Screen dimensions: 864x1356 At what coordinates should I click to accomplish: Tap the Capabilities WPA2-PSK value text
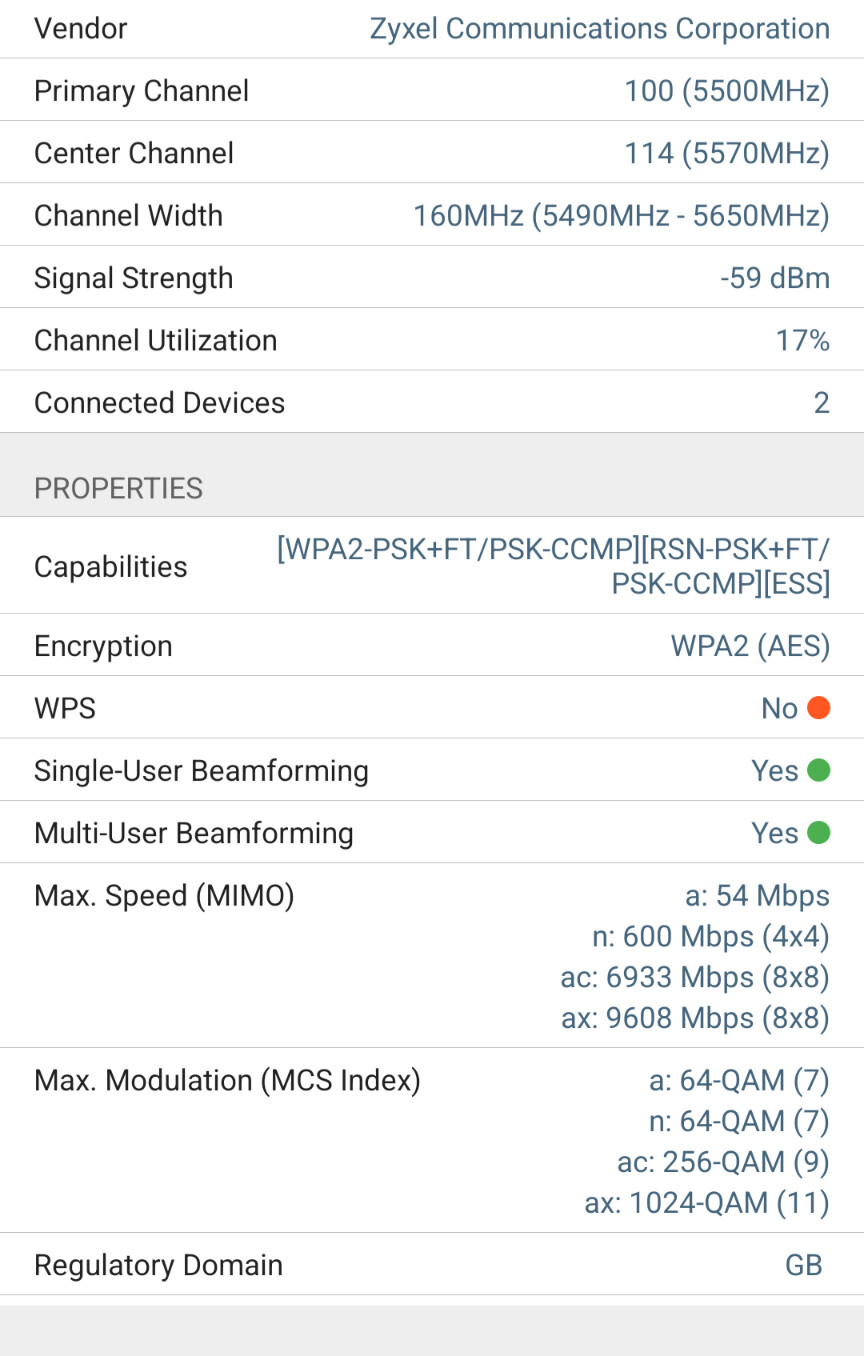(554, 566)
